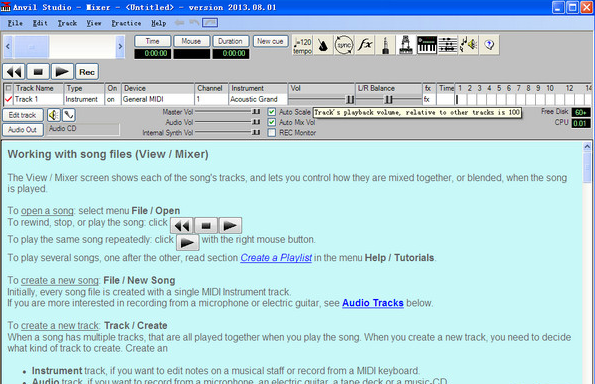Click the back arrow in menu bar
The image size is (595, 384).
[179, 23]
